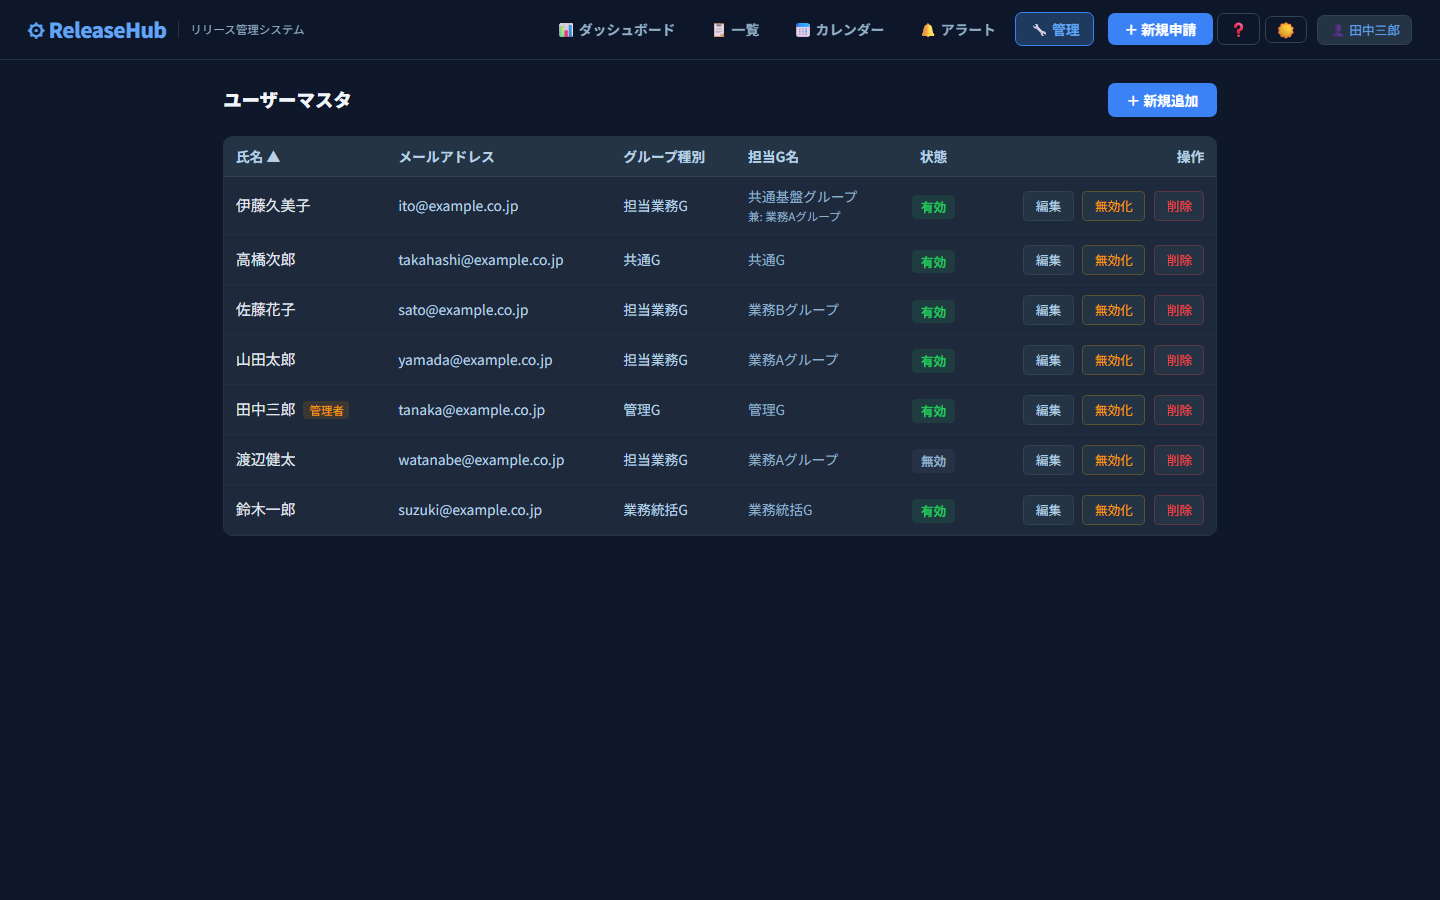Viewport: 1440px width, 900px height.
Task: Click the リリース管理システム subtitle
Action: tap(247, 30)
